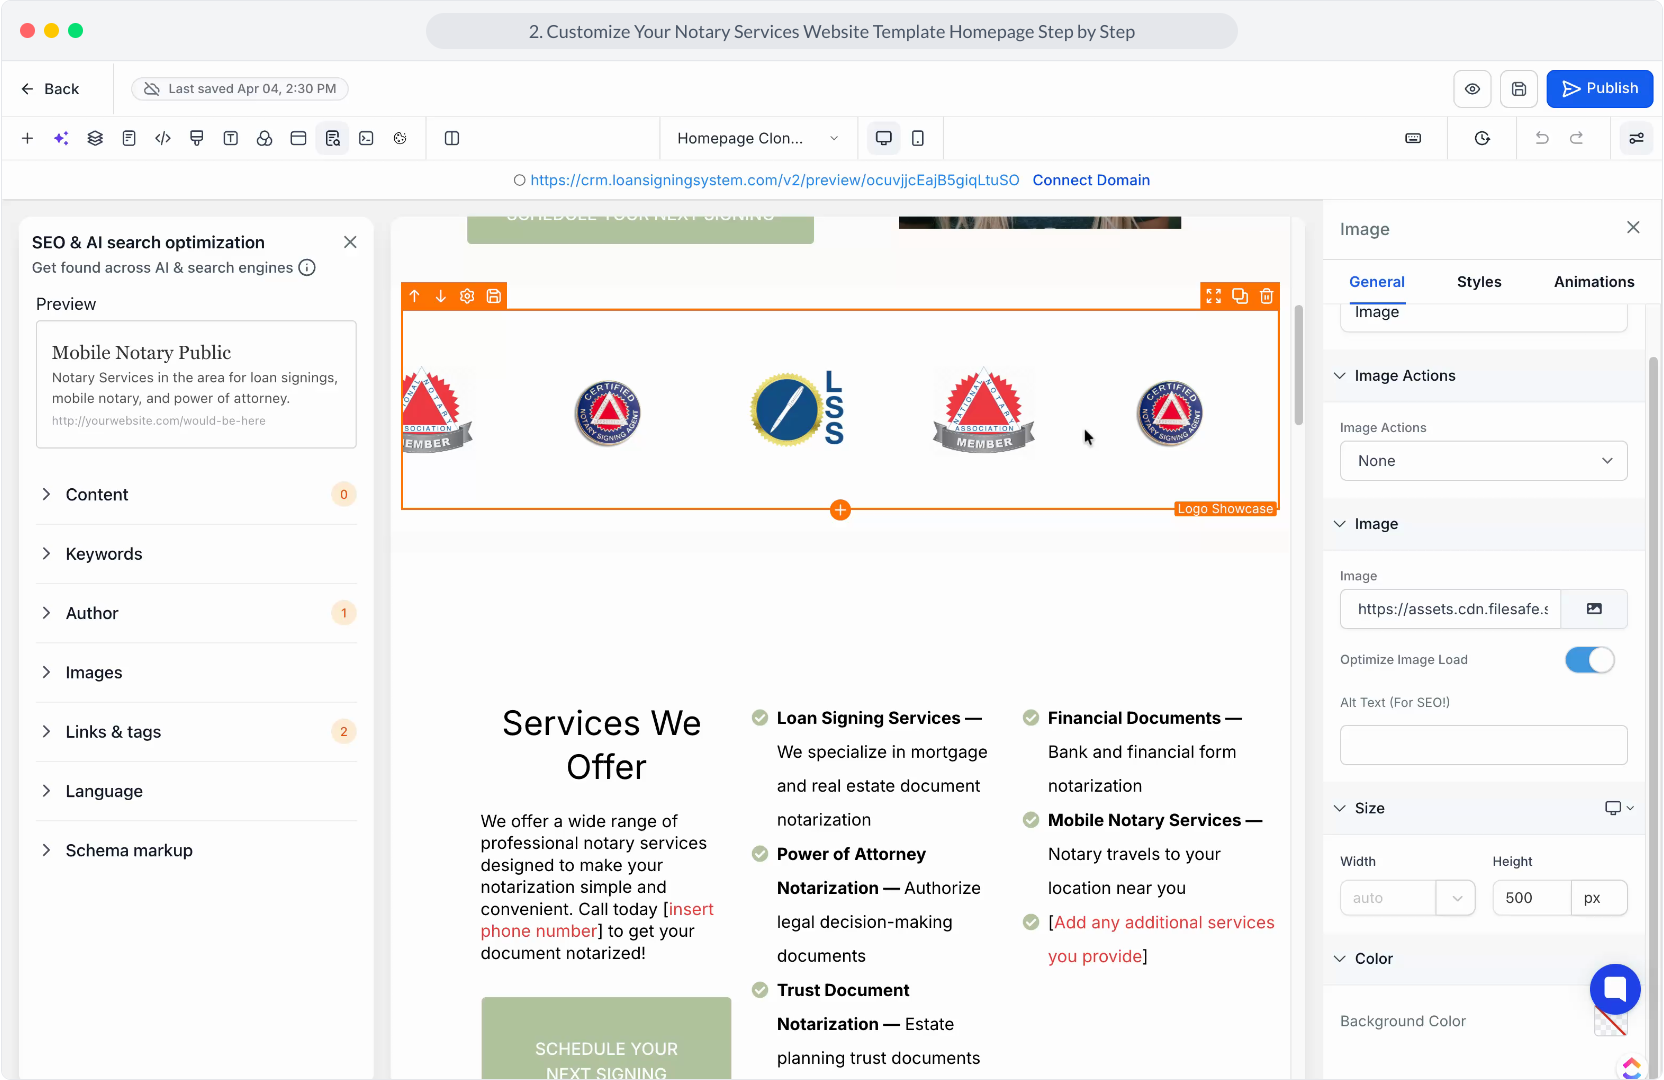The image size is (1664, 1080).
Task: Expand Logo Showcase section to full width
Action: (x=1214, y=296)
